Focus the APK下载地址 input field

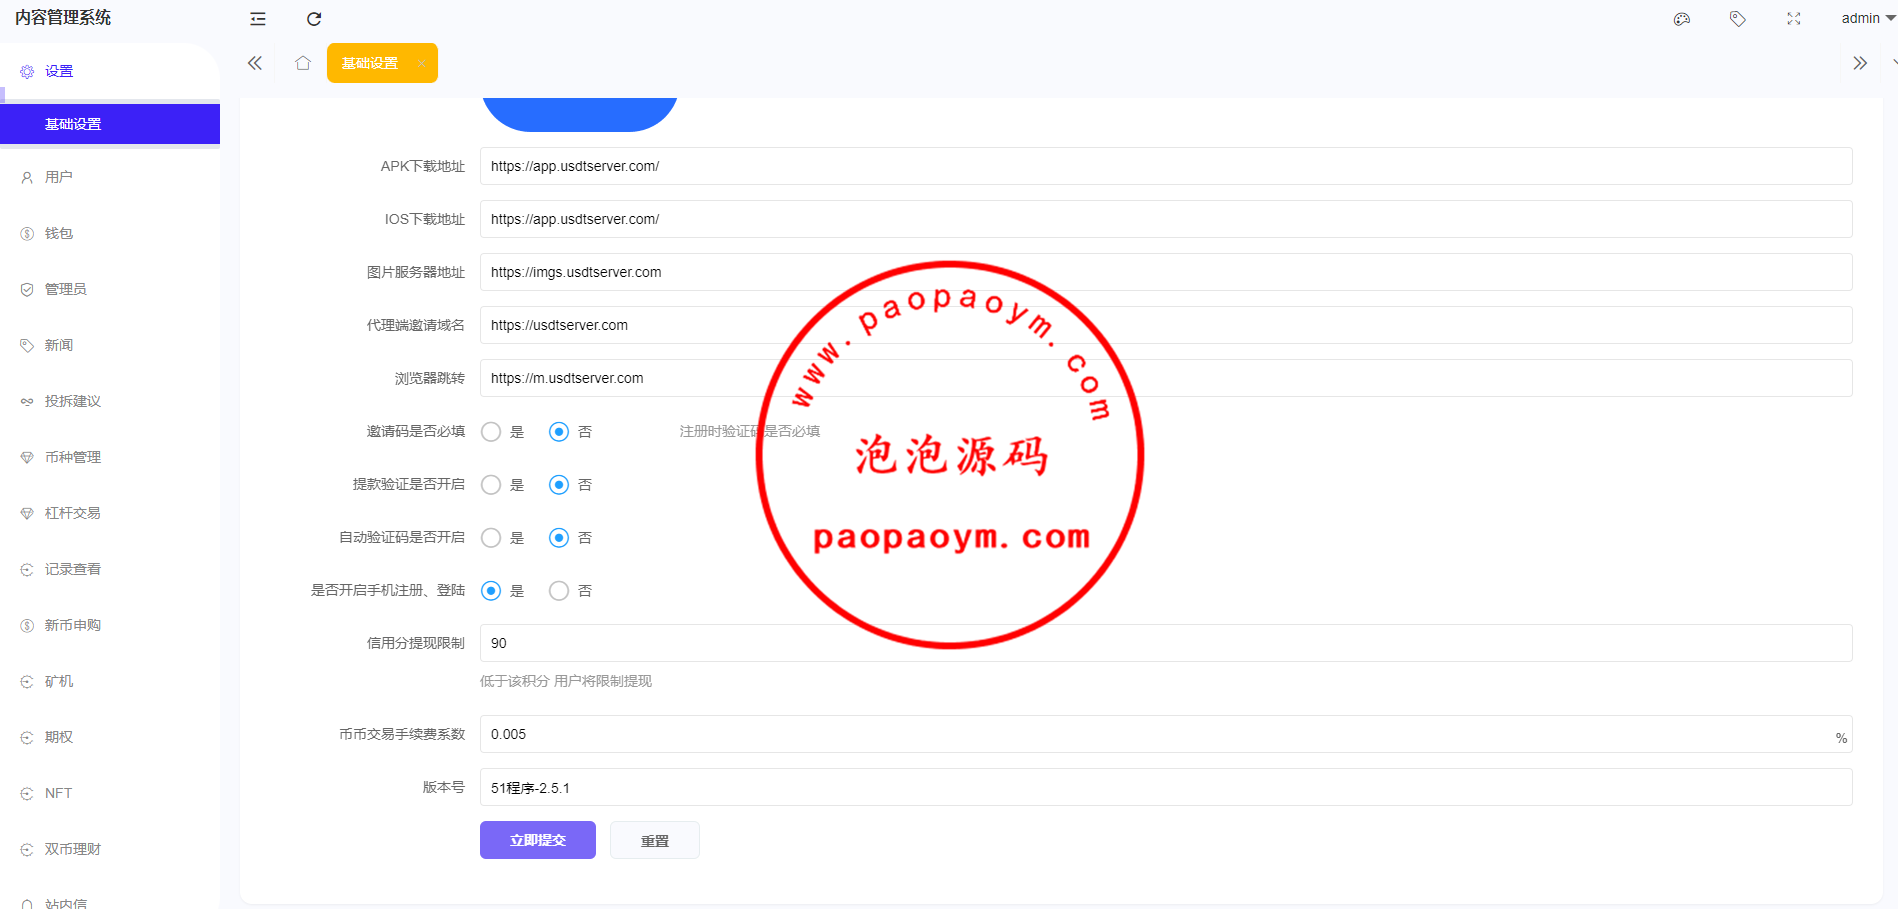click(x=1166, y=166)
